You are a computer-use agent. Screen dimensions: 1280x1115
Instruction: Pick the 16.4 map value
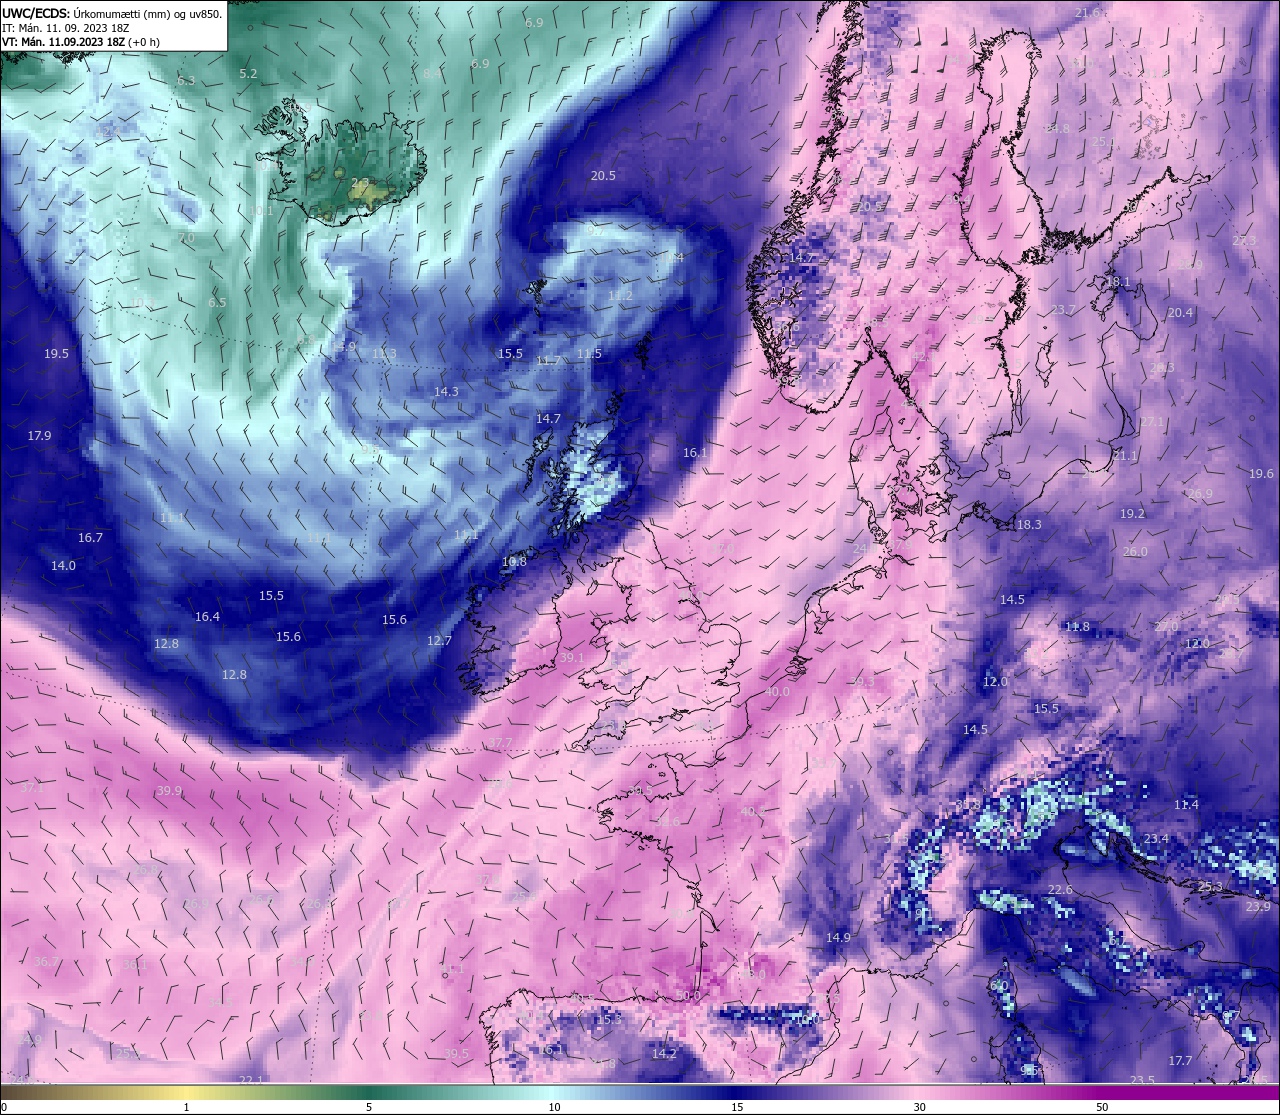(x=207, y=617)
